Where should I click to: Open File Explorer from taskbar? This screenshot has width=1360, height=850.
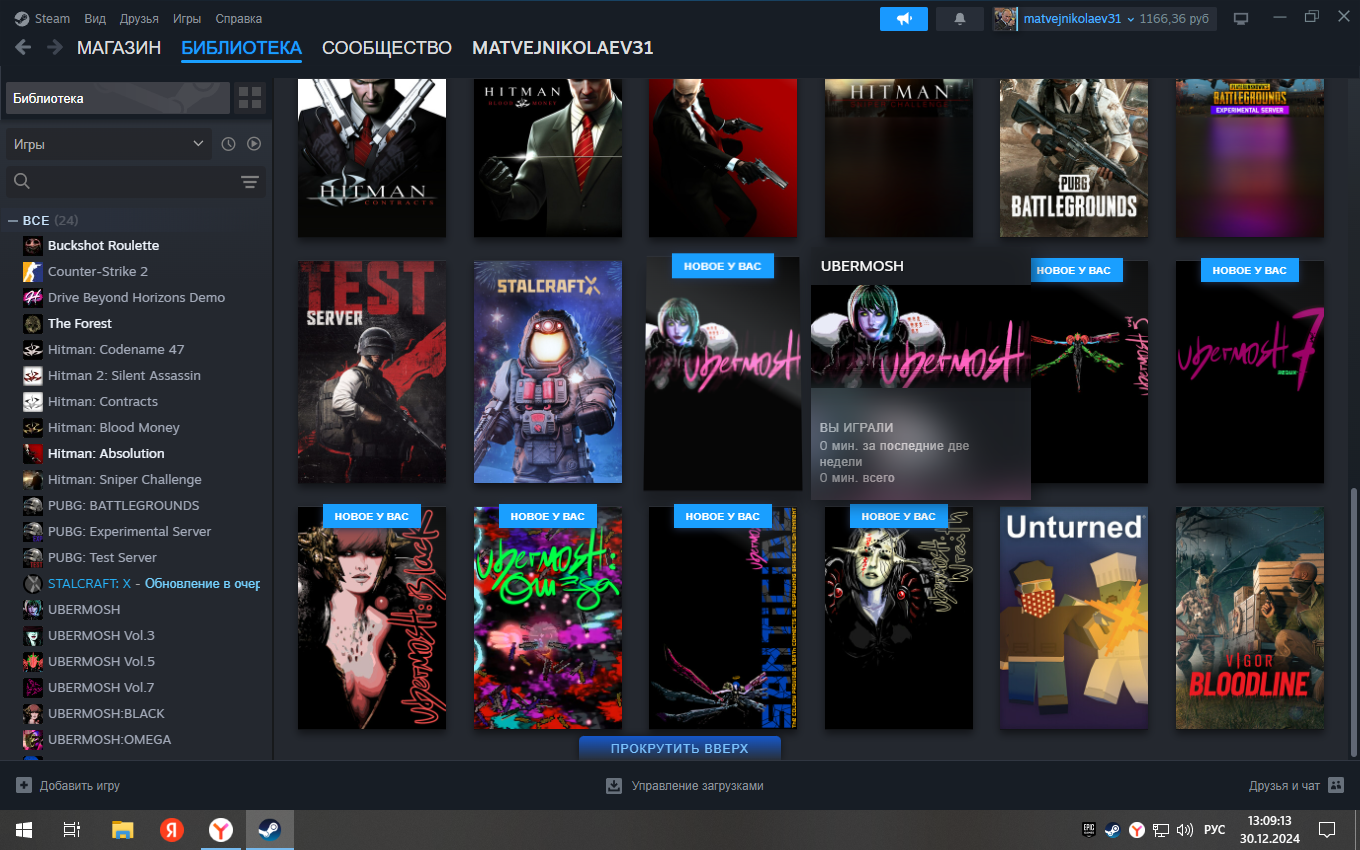click(122, 830)
